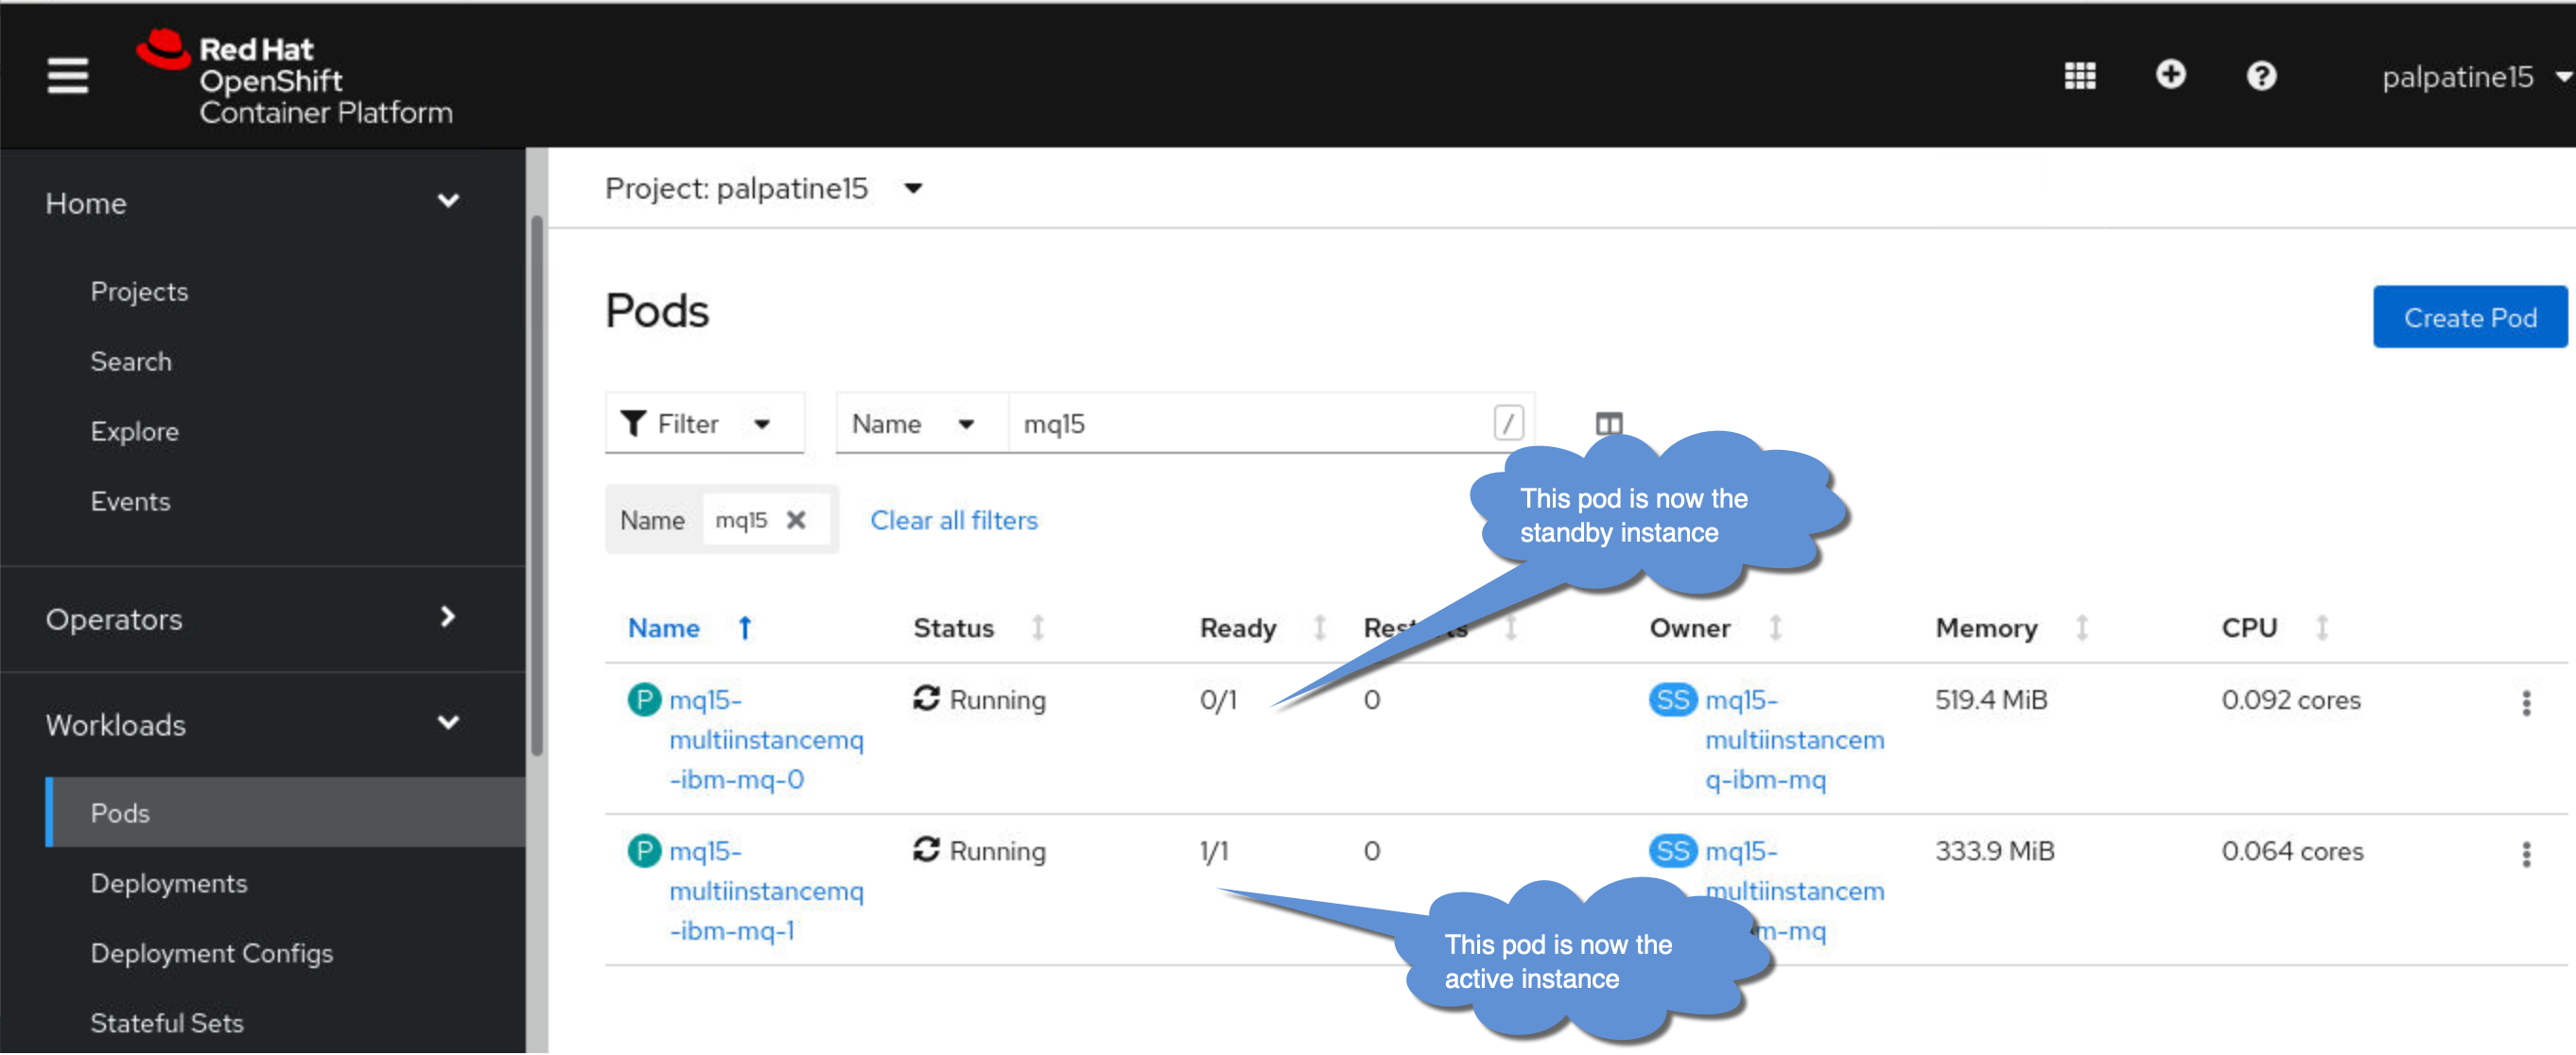Sort pods by Owner column
The image size is (2576, 1055).
tap(1716, 628)
